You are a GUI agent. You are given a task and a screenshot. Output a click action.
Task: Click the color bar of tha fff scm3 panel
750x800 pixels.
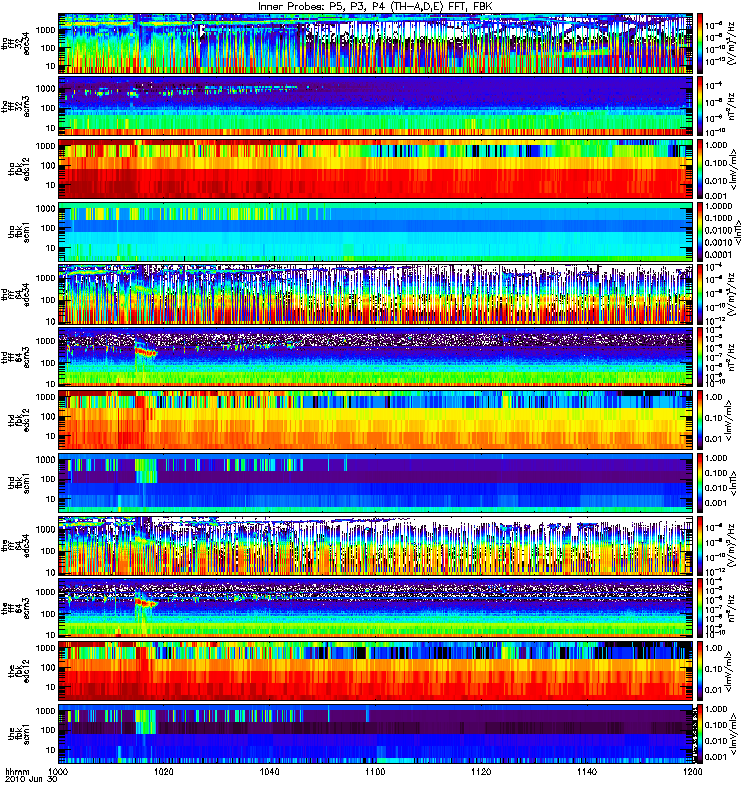pyautogui.click(x=699, y=106)
